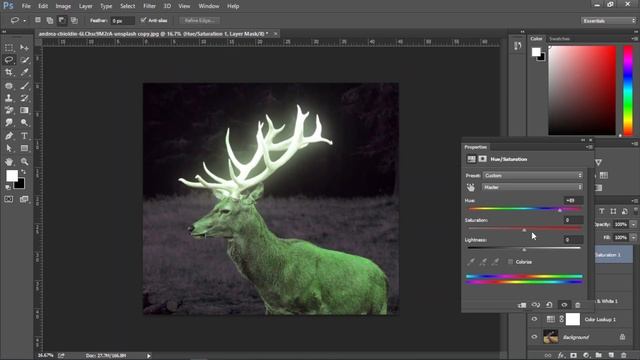Viewport: 640px width, 360px height.
Task: Swap foreground and background colors
Action: [x=23, y=172]
